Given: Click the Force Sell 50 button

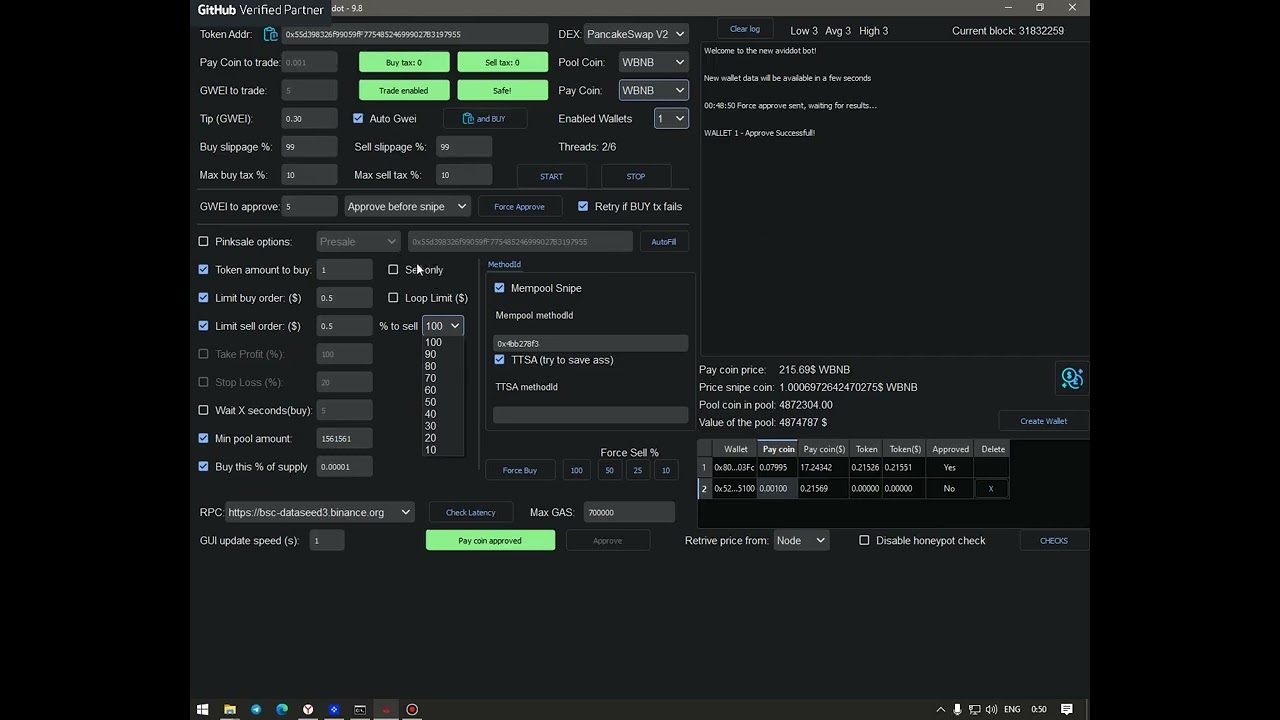Looking at the screenshot, I should (x=609, y=470).
